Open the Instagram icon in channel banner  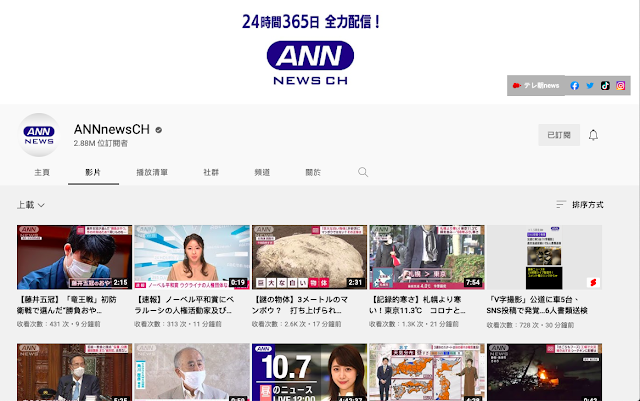[620, 86]
